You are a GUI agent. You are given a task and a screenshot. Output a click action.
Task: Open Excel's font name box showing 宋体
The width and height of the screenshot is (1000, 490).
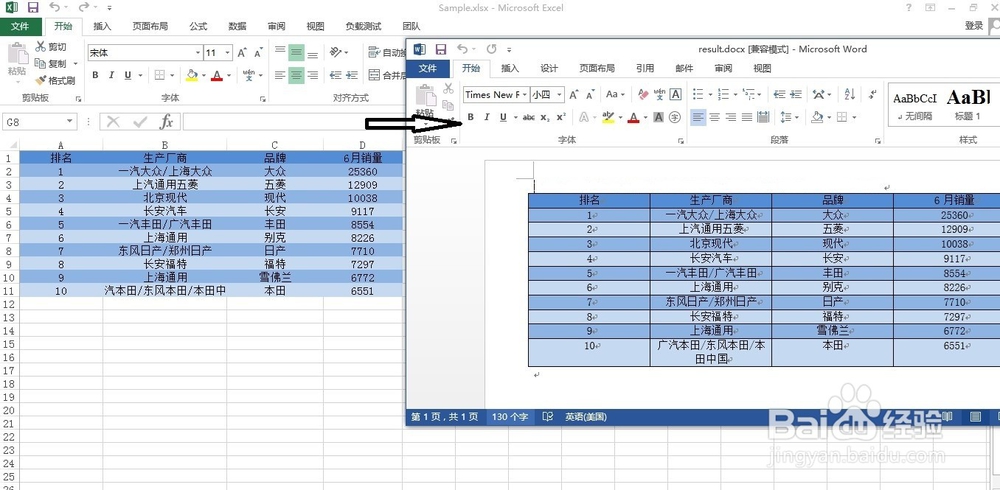tap(144, 53)
